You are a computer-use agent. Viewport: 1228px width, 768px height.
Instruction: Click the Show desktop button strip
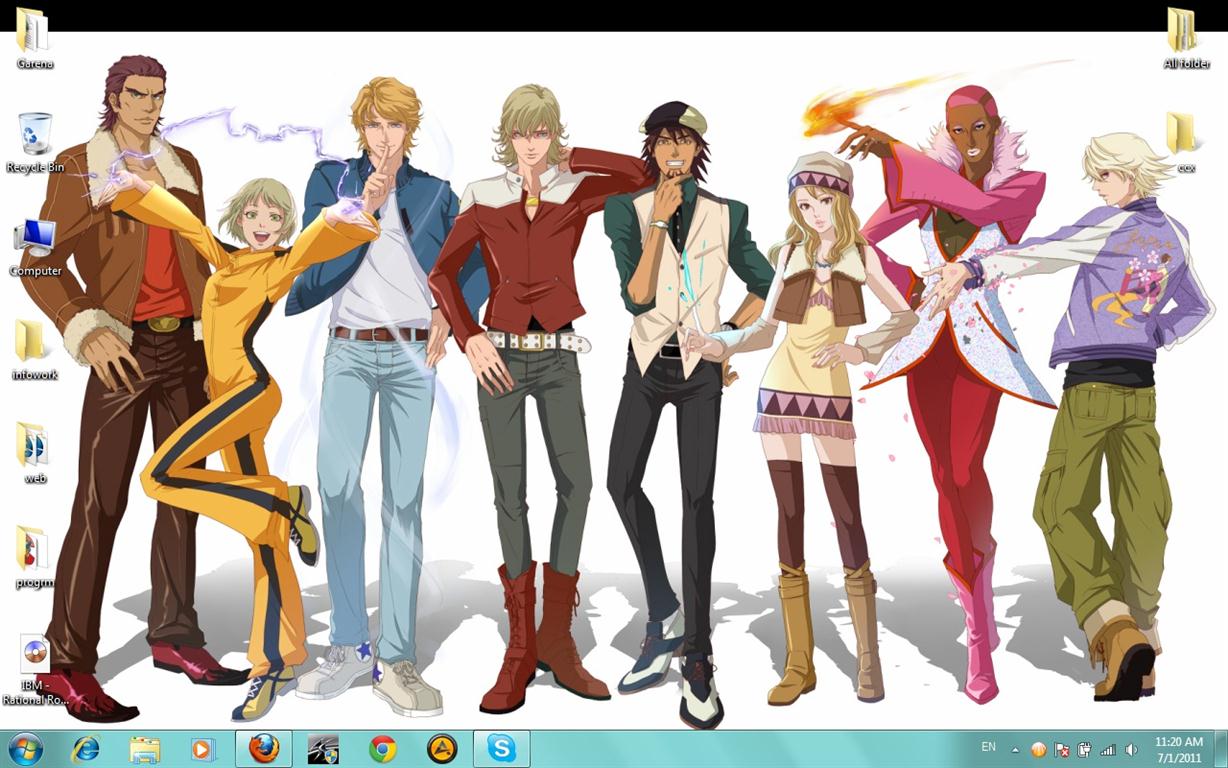[x=1220, y=749]
